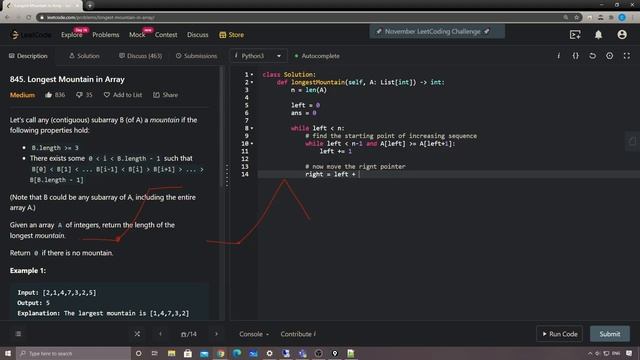Switch to the Description tab
This screenshot has width=640, height=360.
point(28,56)
